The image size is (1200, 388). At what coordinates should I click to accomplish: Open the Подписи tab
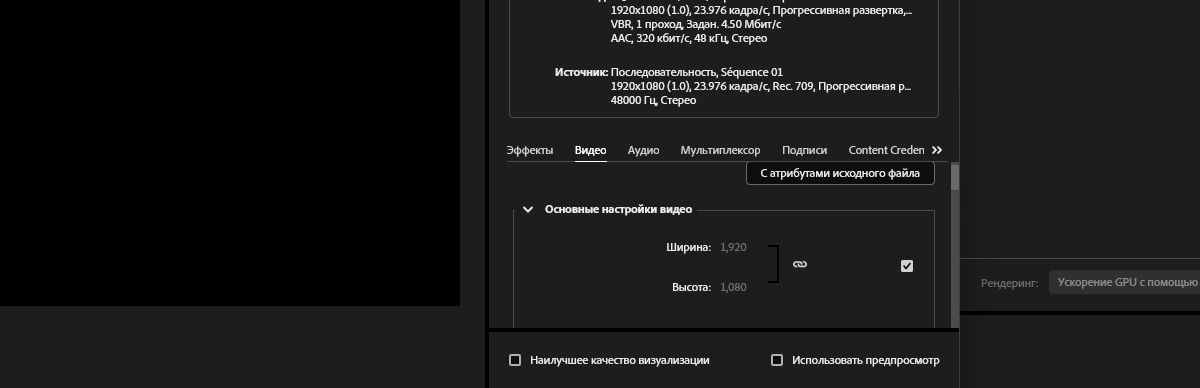(804, 150)
